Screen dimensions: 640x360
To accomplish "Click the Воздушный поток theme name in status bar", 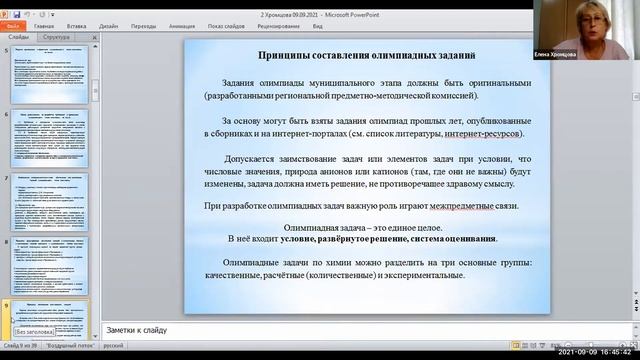I will pos(70,346).
